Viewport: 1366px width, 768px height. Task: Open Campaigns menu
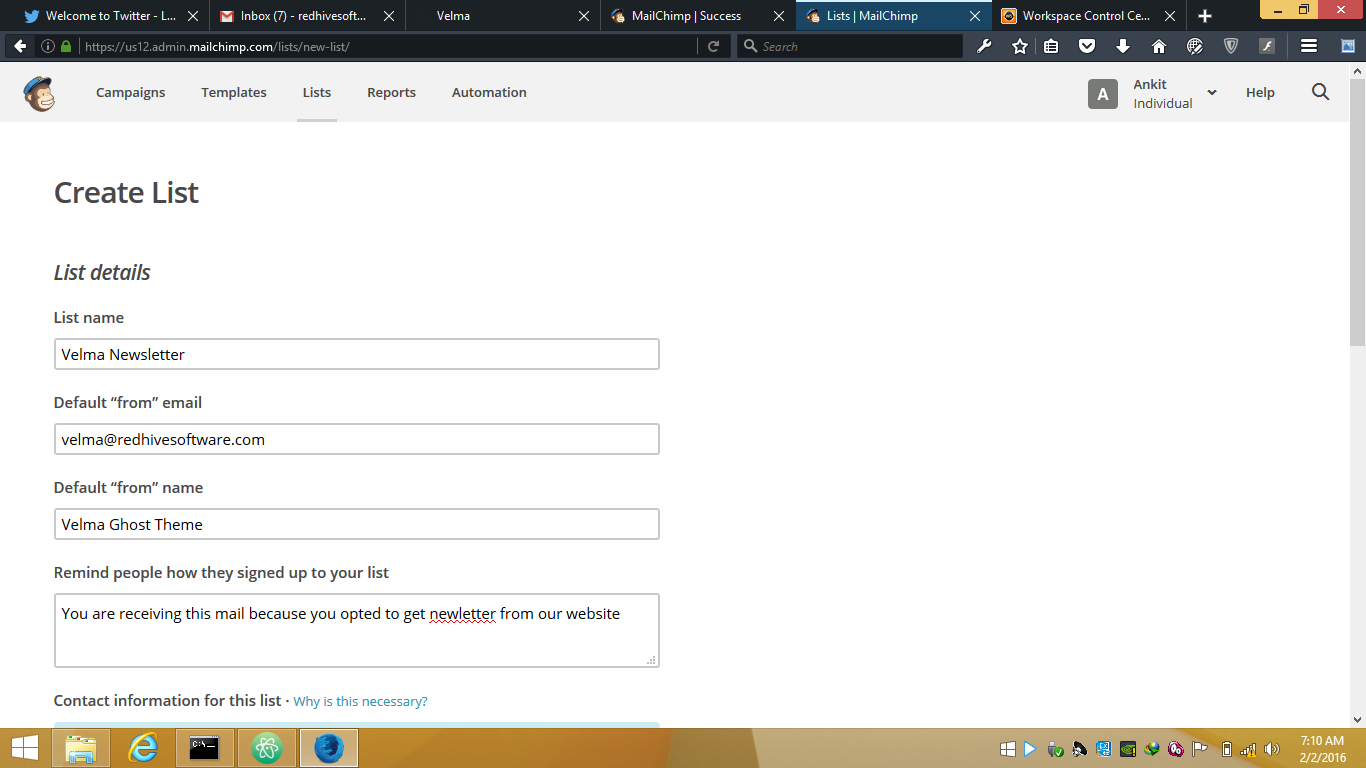coord(131,92)
